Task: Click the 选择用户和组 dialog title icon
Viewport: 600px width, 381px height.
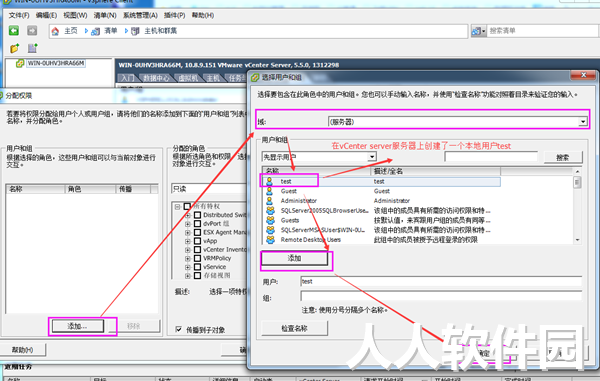Action: click(255, 78)
